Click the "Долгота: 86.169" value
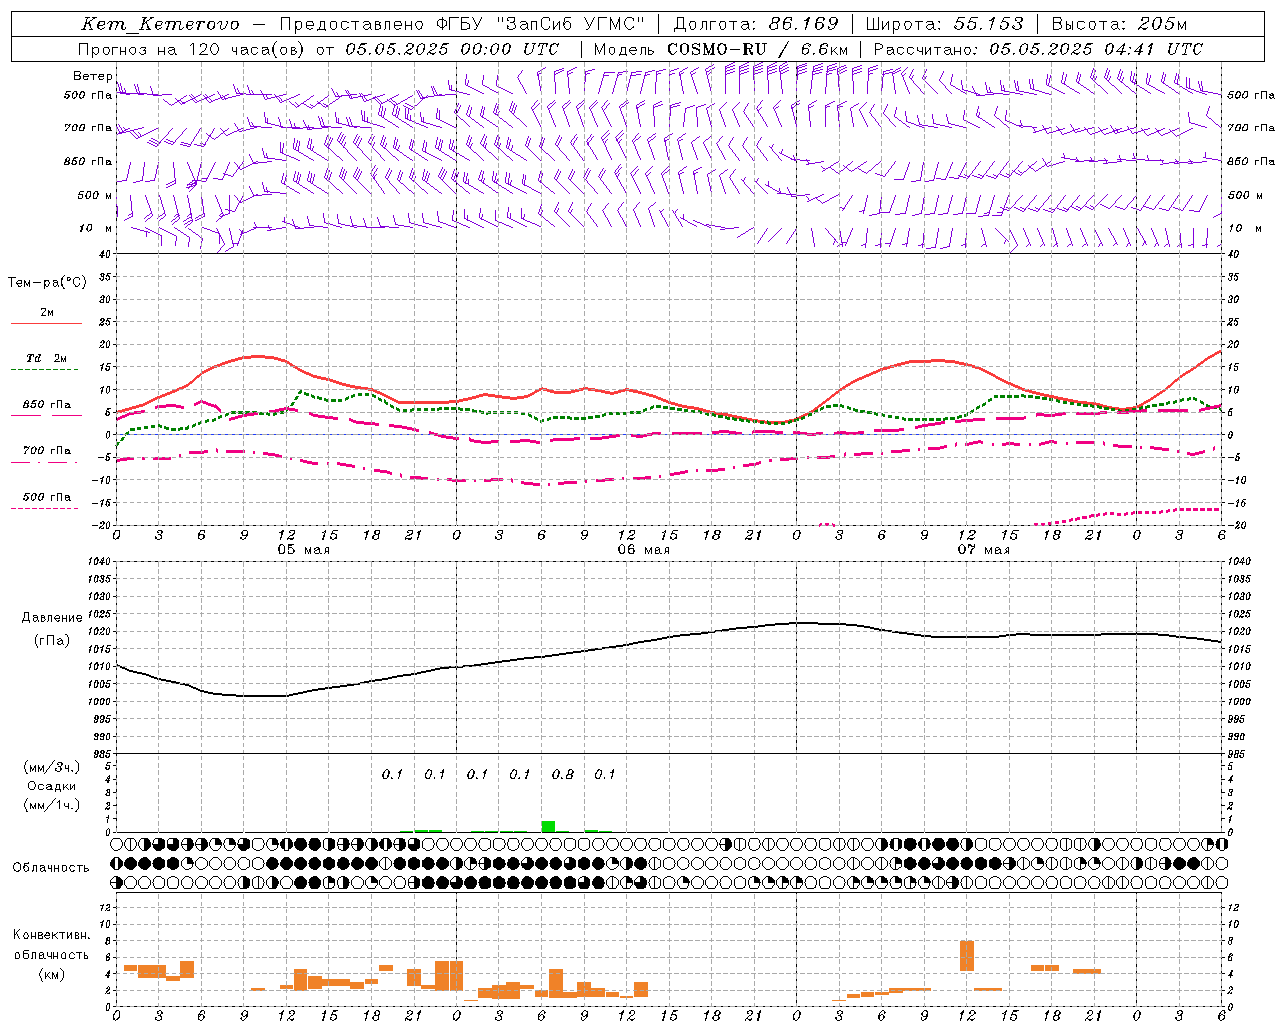This screenshot has width=1280, height=1024. tap(756, 24)
